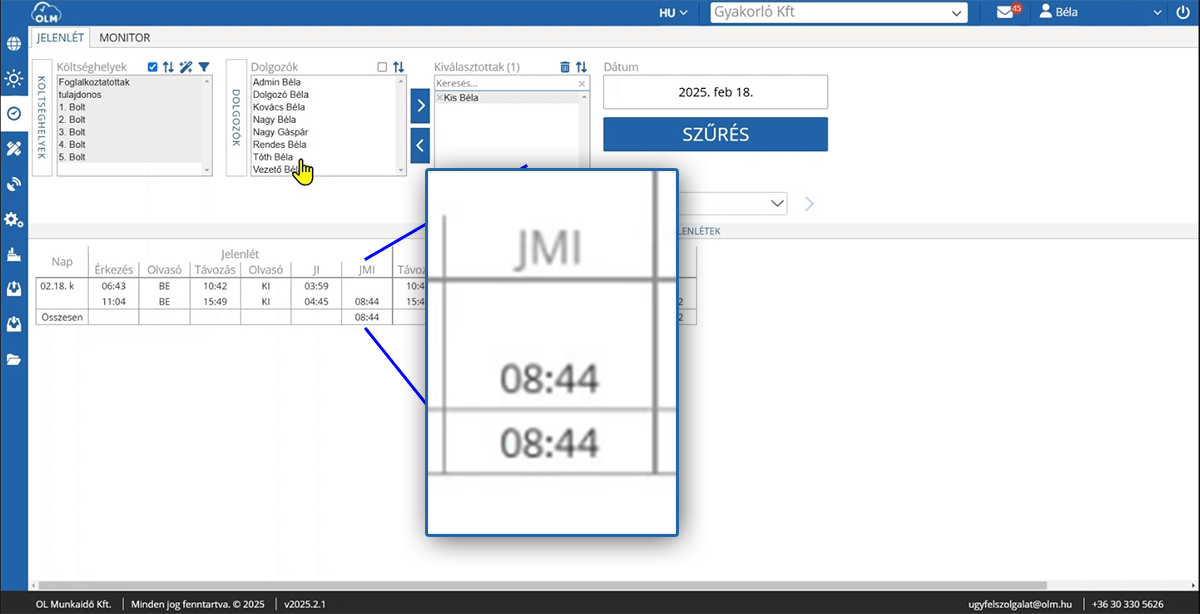Click the SZŰRÉS filter button
The image size is (1200, 614).
[x=715, y=134]
